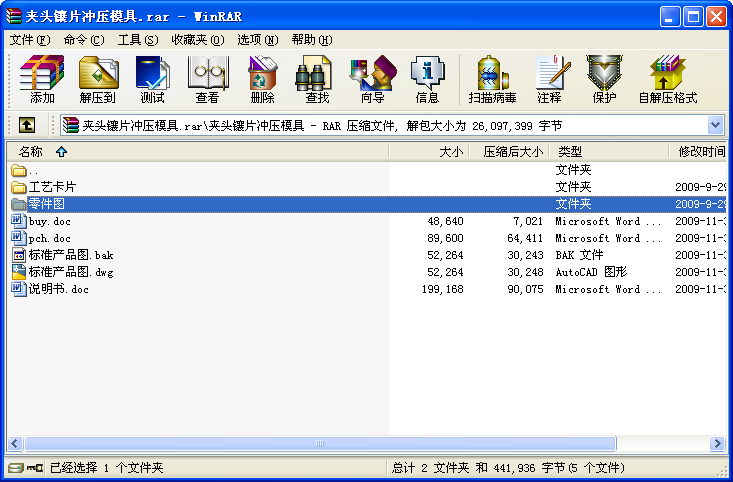Expand the archive path dropdown arrow
Image resolution: width=733 pixels, height=482 pixels.
[x=715, y=125]
